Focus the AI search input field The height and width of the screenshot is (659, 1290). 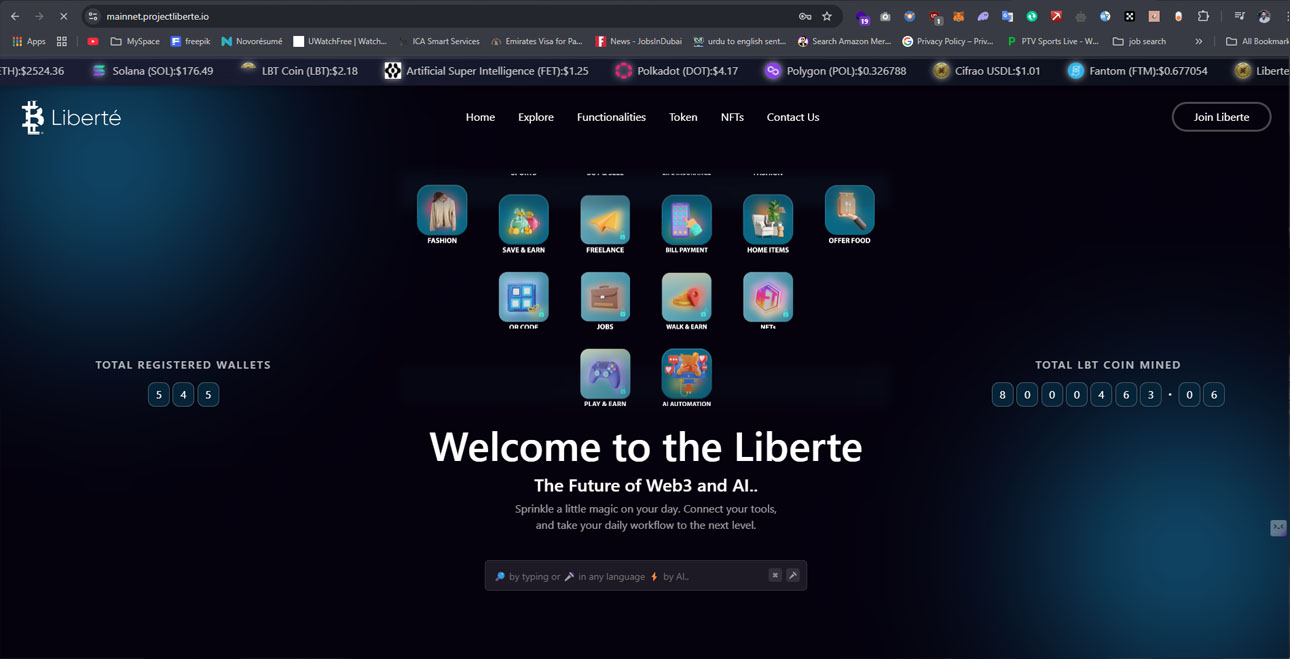click(630, 576)
